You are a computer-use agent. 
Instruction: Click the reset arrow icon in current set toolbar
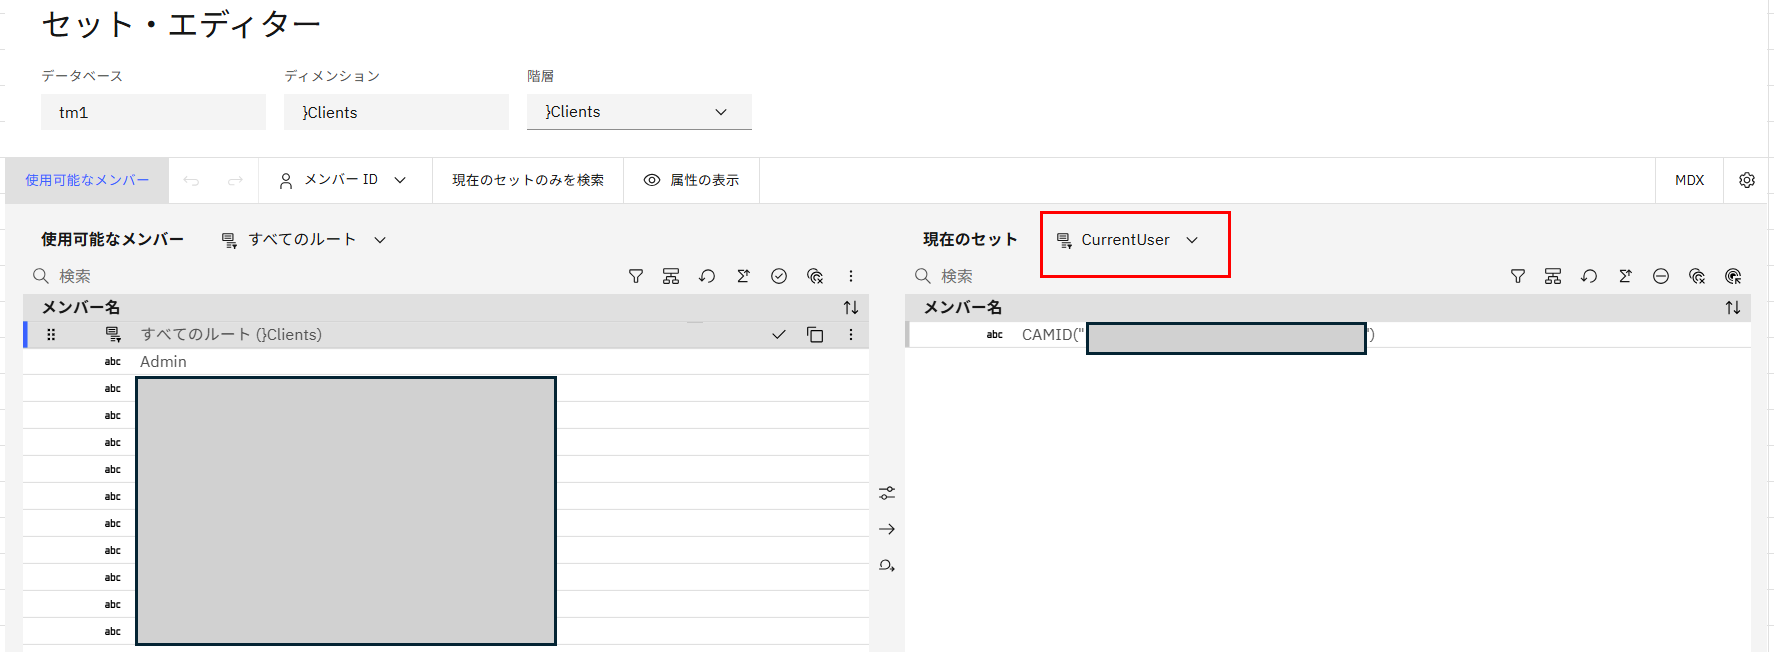[1589, 276]
